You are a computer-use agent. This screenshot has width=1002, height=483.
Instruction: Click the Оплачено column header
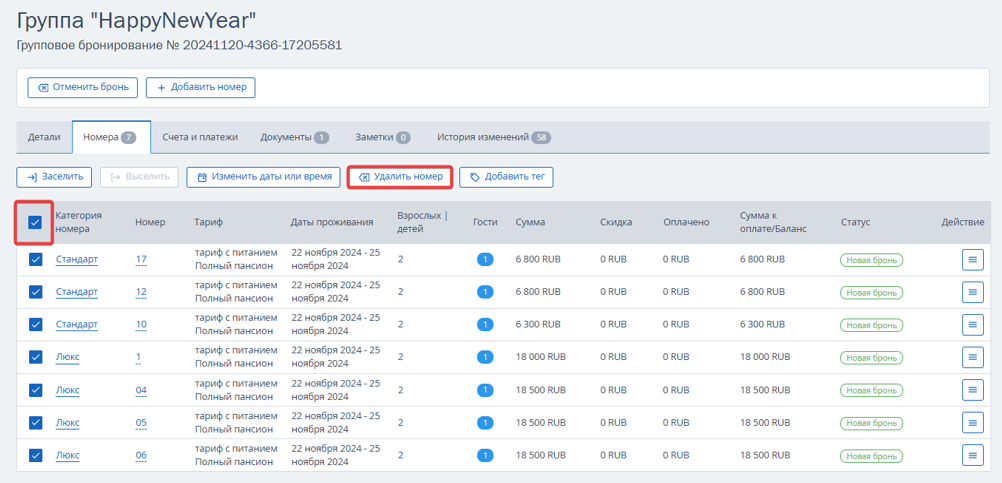686,222
